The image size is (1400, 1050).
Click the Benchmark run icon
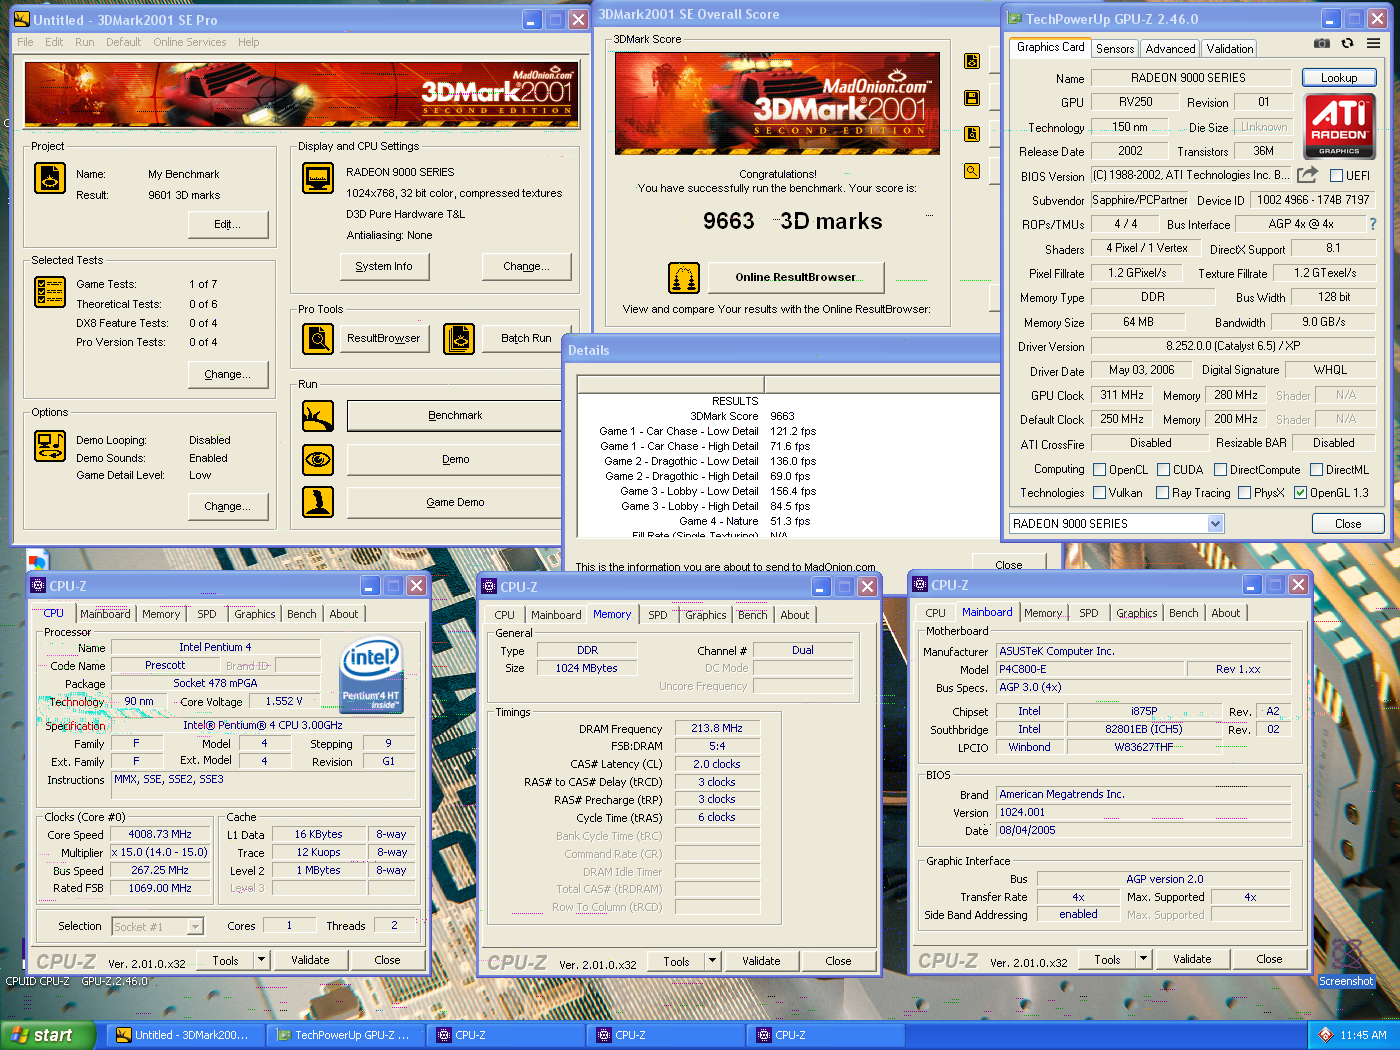[318, 415]
